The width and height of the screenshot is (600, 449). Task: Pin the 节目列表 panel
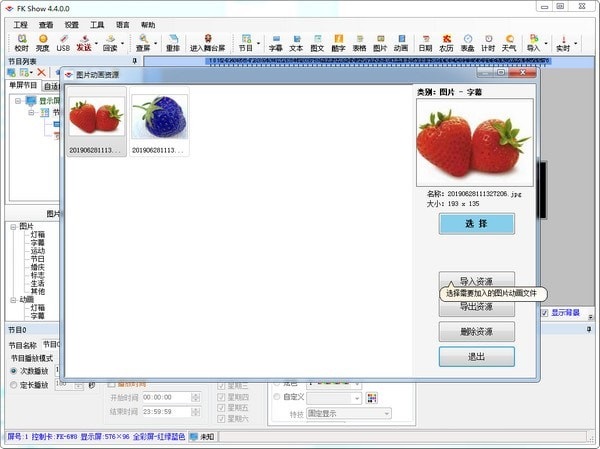click(135, 61)
